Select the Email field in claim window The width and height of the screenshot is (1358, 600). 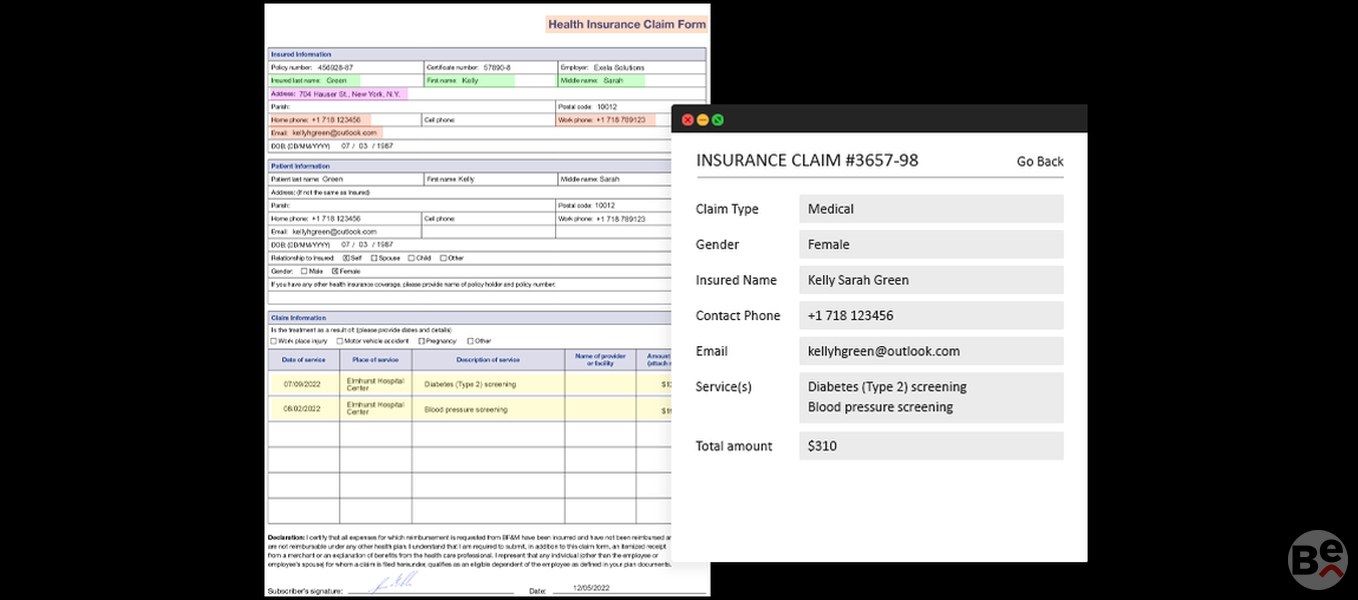coord(931,351)
